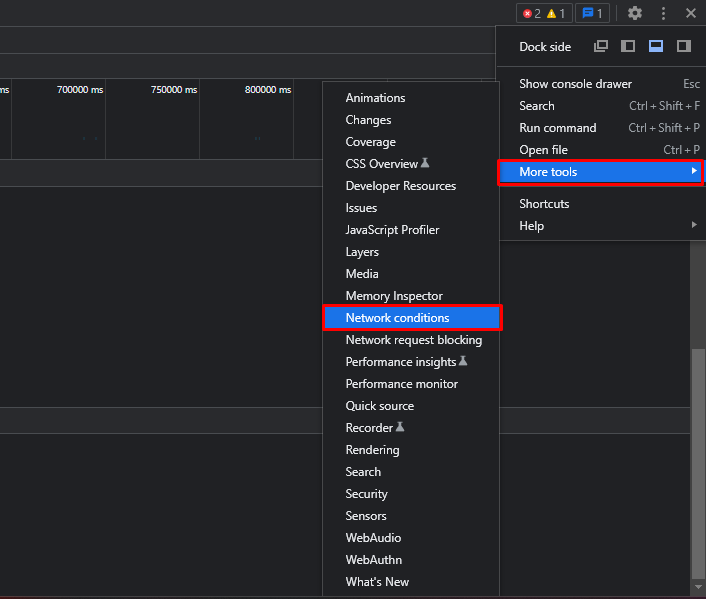Dock DevTools to the right side

684,47
